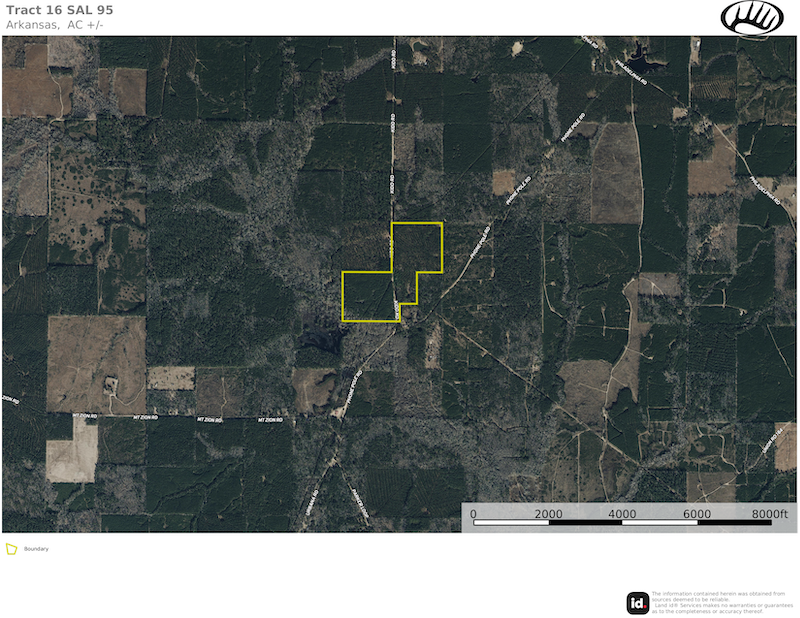This screenshot has width=800, height=618.
Task: Click the small tan field above Mt Zion Rd
Action: point(171,378)
